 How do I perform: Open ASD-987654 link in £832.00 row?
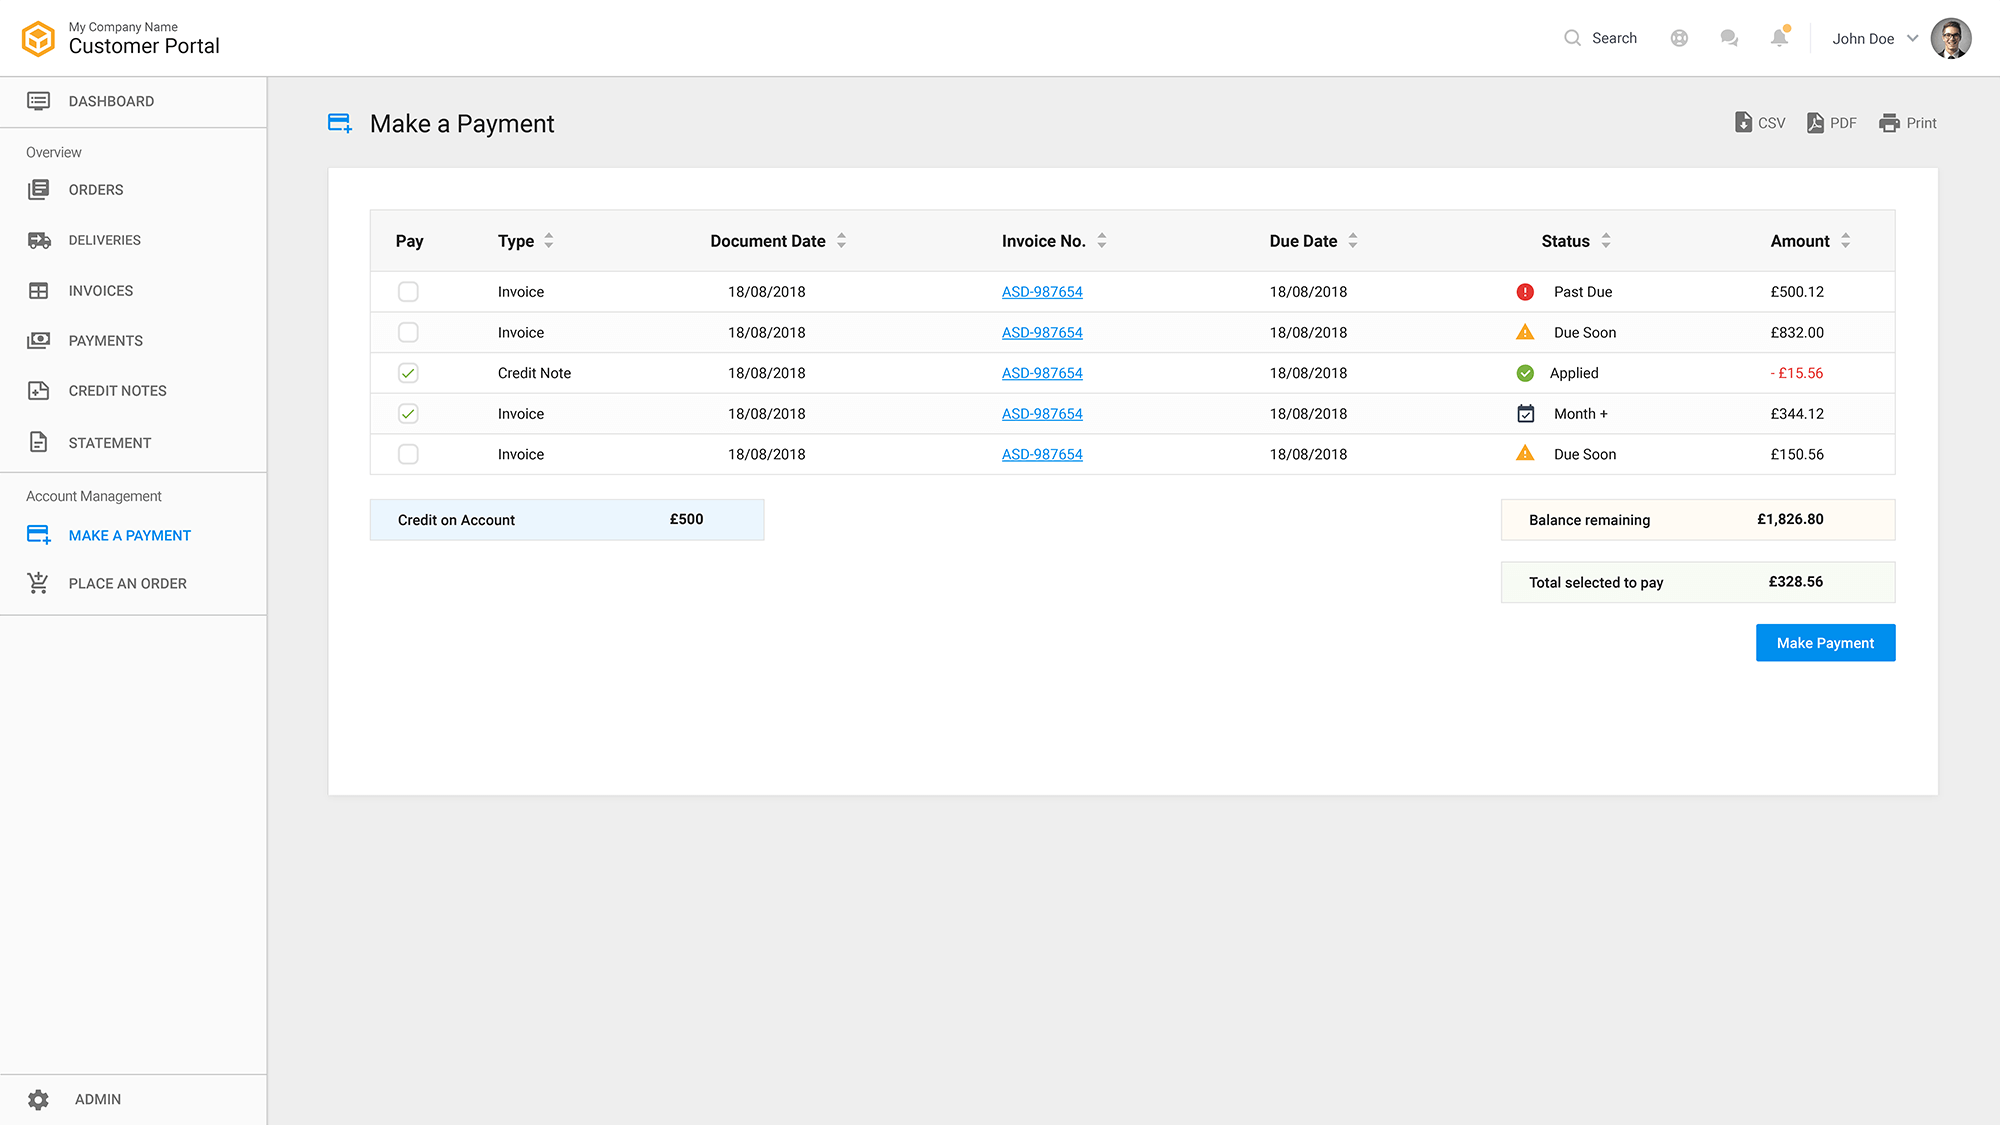pos(1042,332)
